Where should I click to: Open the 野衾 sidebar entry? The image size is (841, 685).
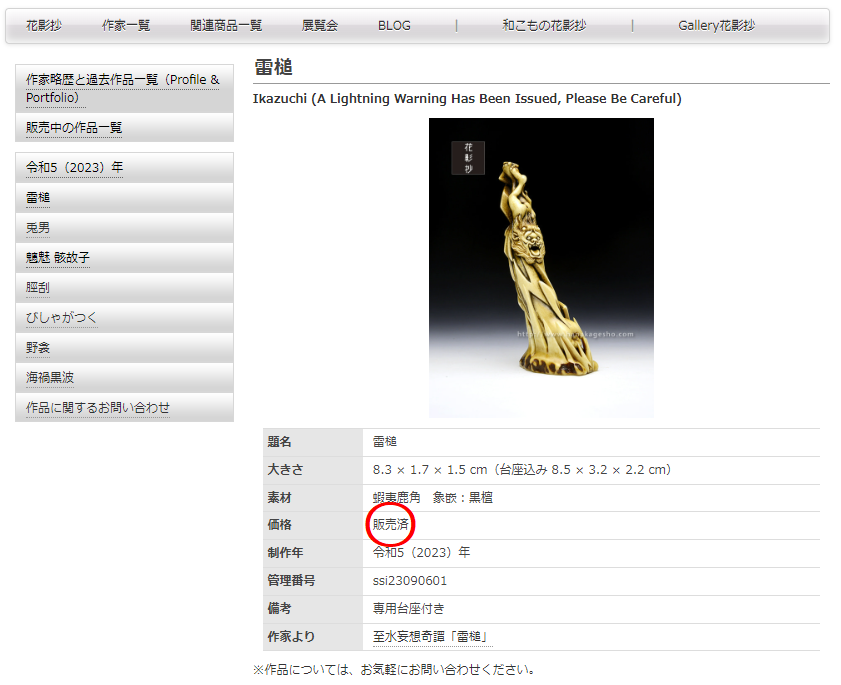[x=38, y=348]
